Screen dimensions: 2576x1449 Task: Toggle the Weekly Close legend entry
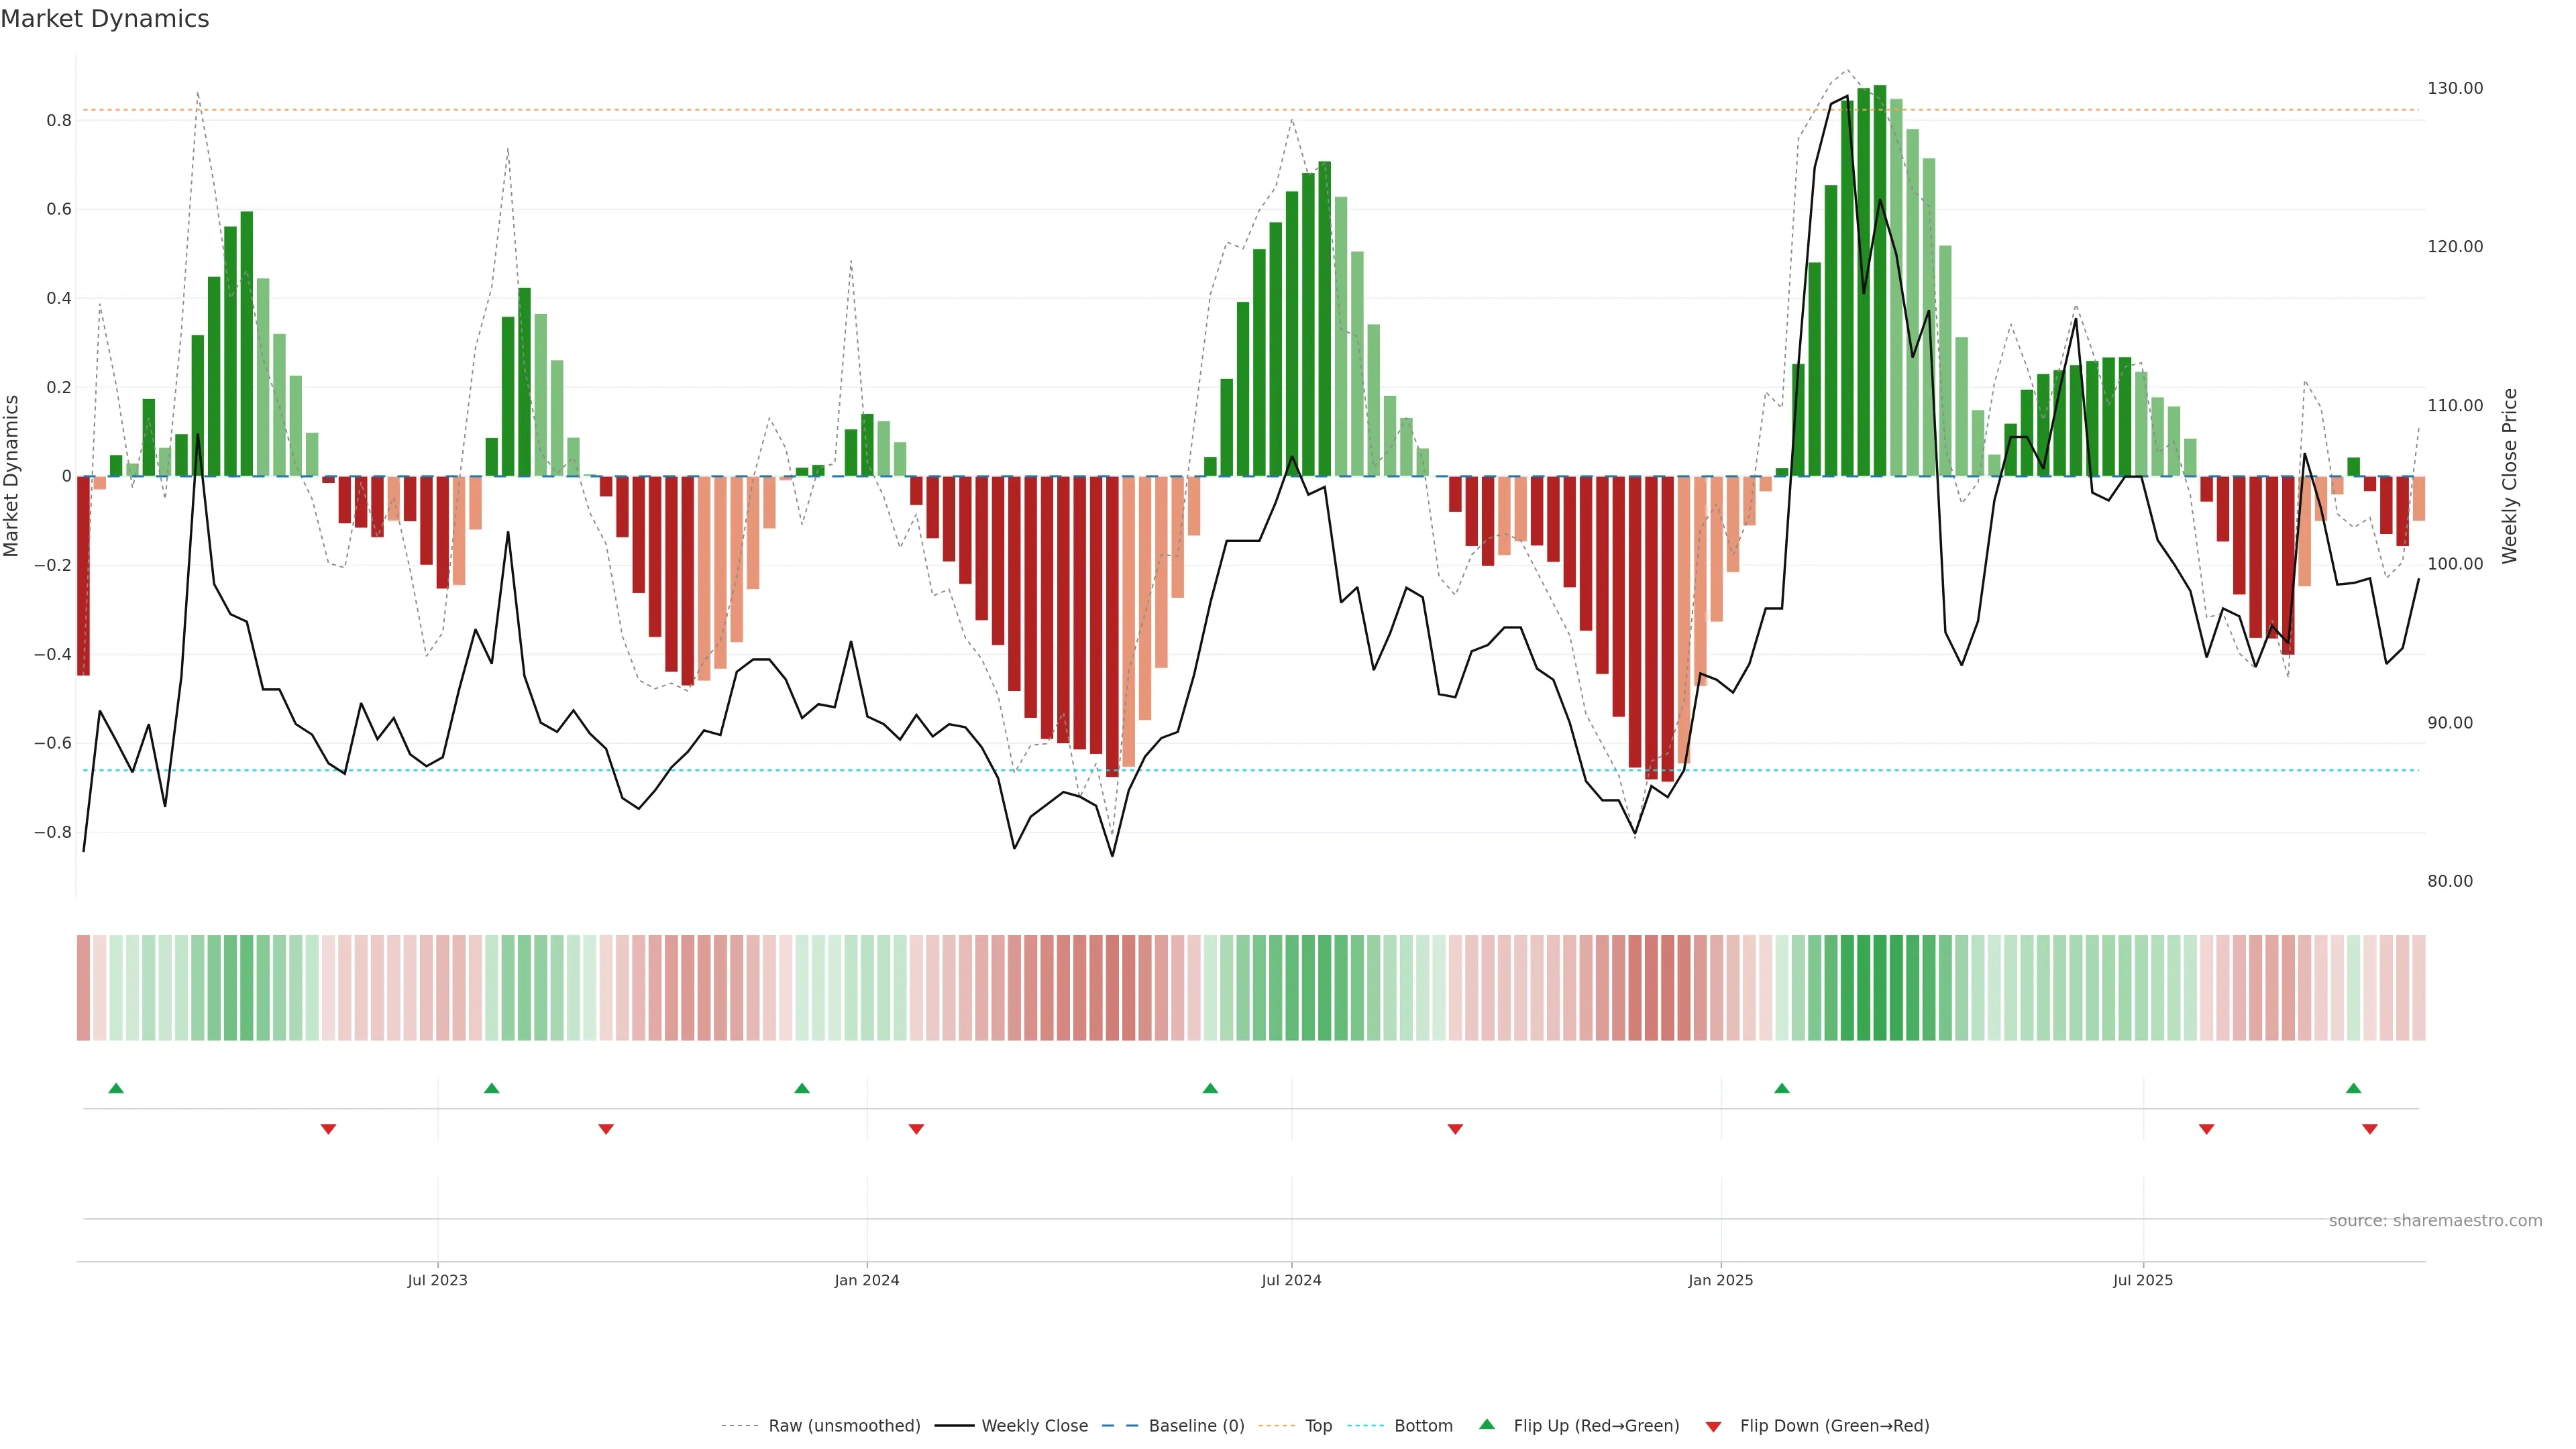[x=1034, y=1426]
